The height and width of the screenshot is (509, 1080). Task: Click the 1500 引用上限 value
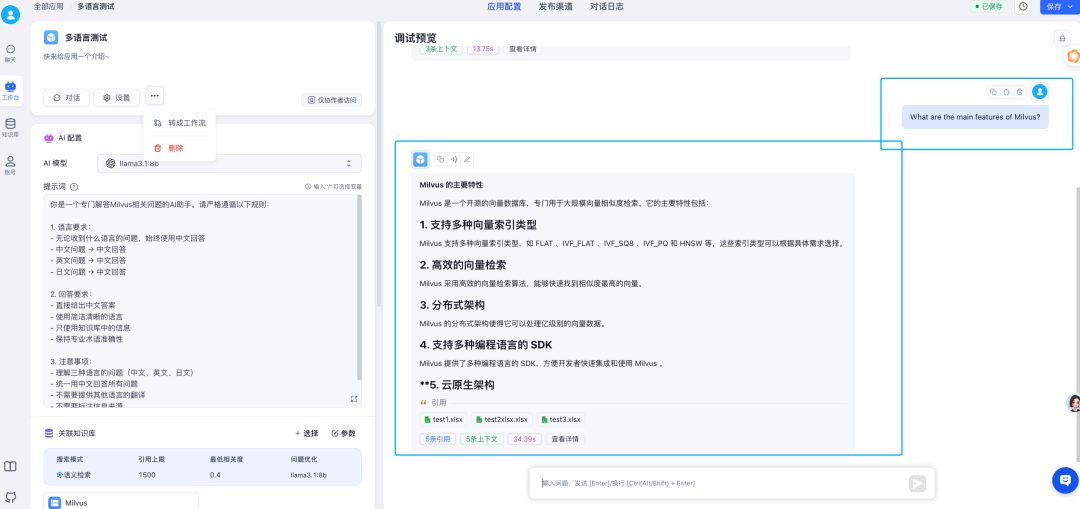point(147,475)
